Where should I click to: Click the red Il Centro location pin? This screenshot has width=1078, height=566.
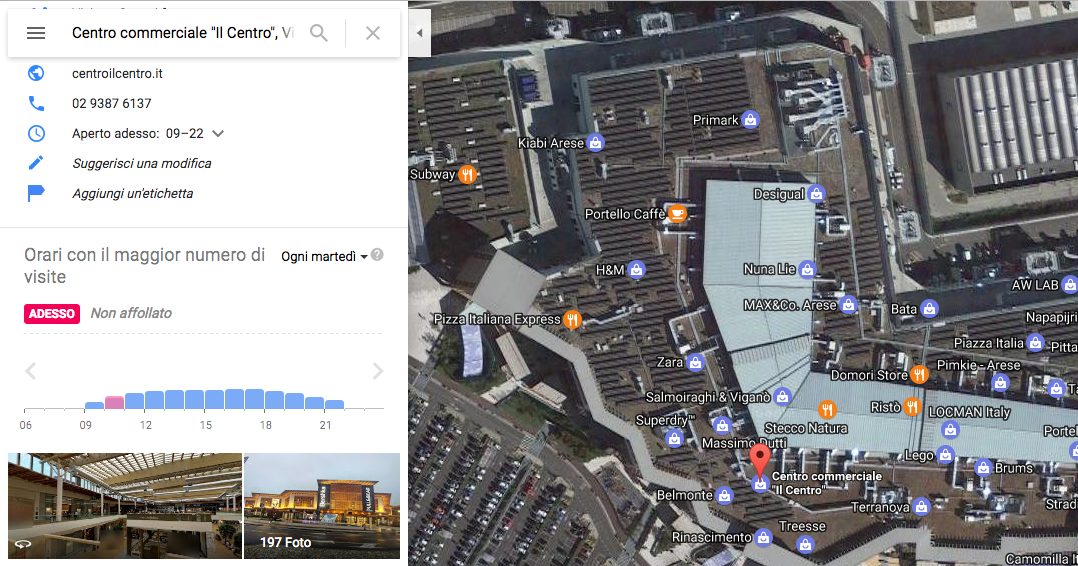(760, 461)
